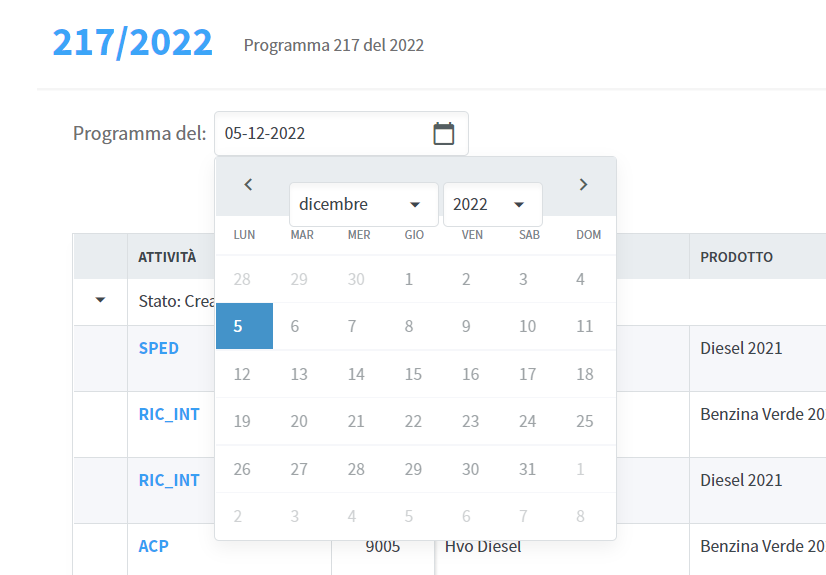This screenshot has width=826, height=575.
Task: Choose December 20 in calendar
Action: [301, 421]
